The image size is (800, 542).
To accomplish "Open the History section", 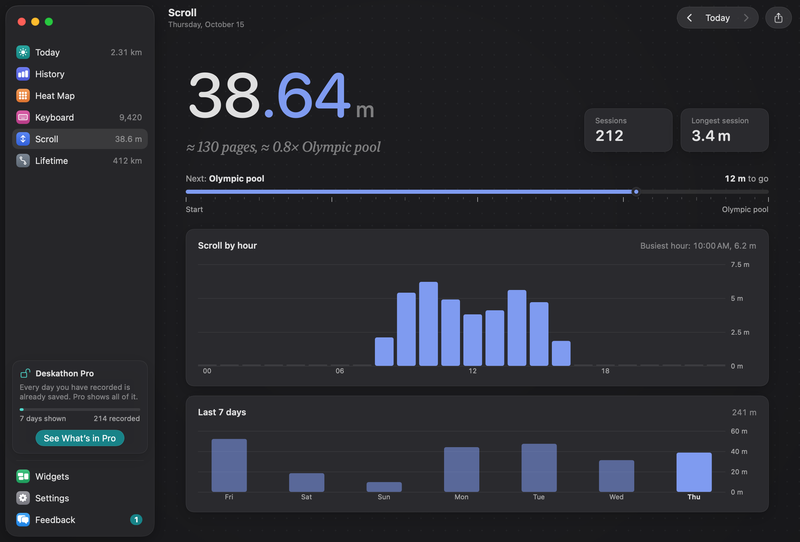I will [x=80, y=74].
